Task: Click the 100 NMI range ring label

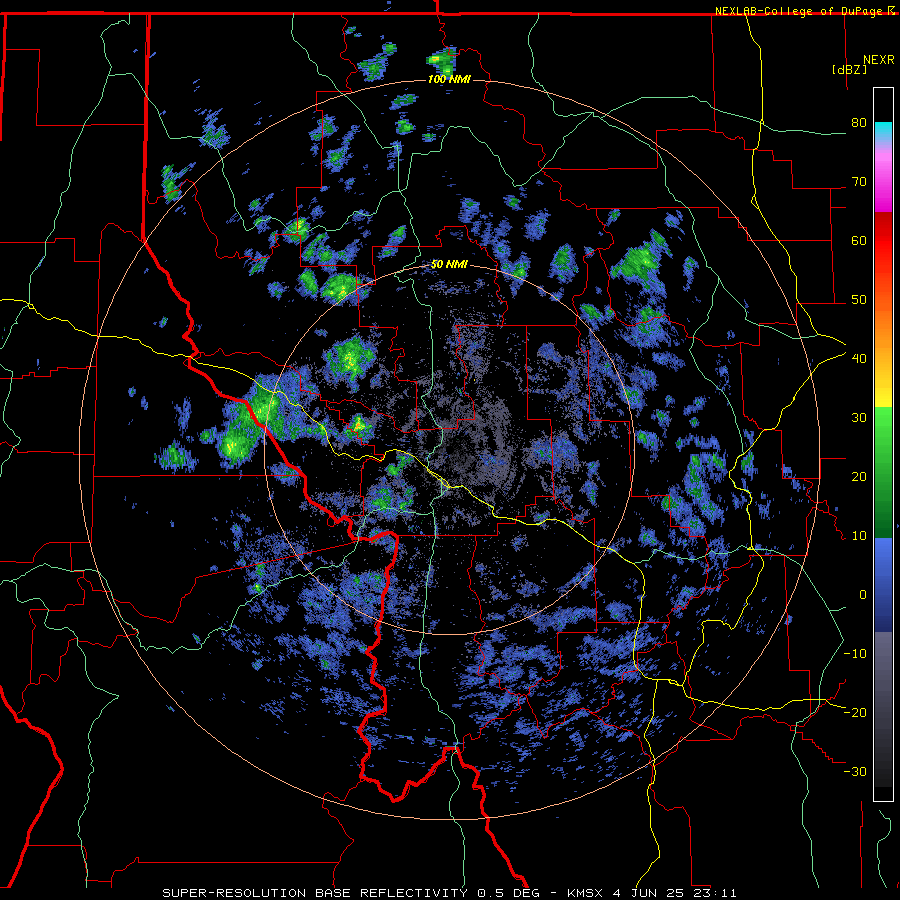Action: 449,79
